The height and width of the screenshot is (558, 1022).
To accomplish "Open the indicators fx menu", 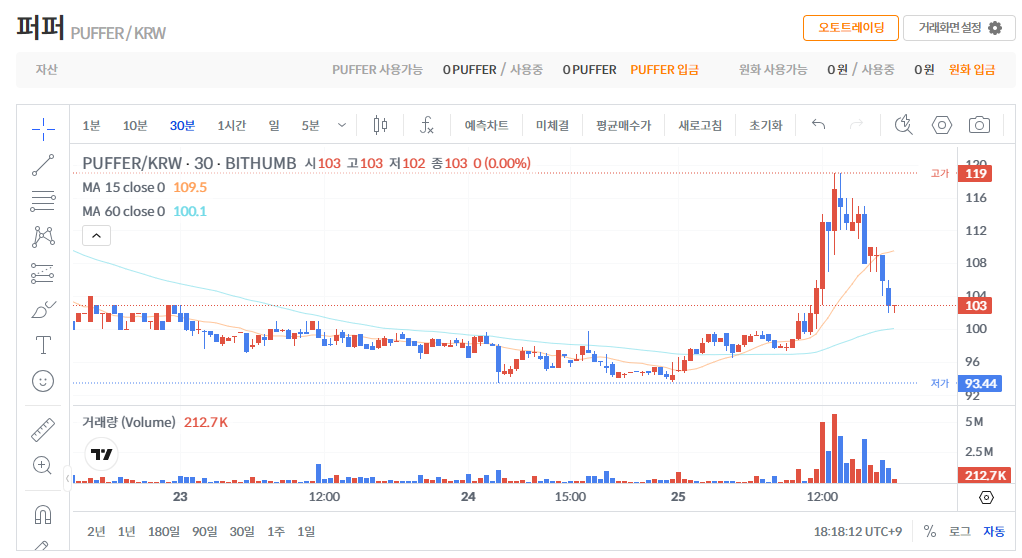I will click(x=427, y=125).
